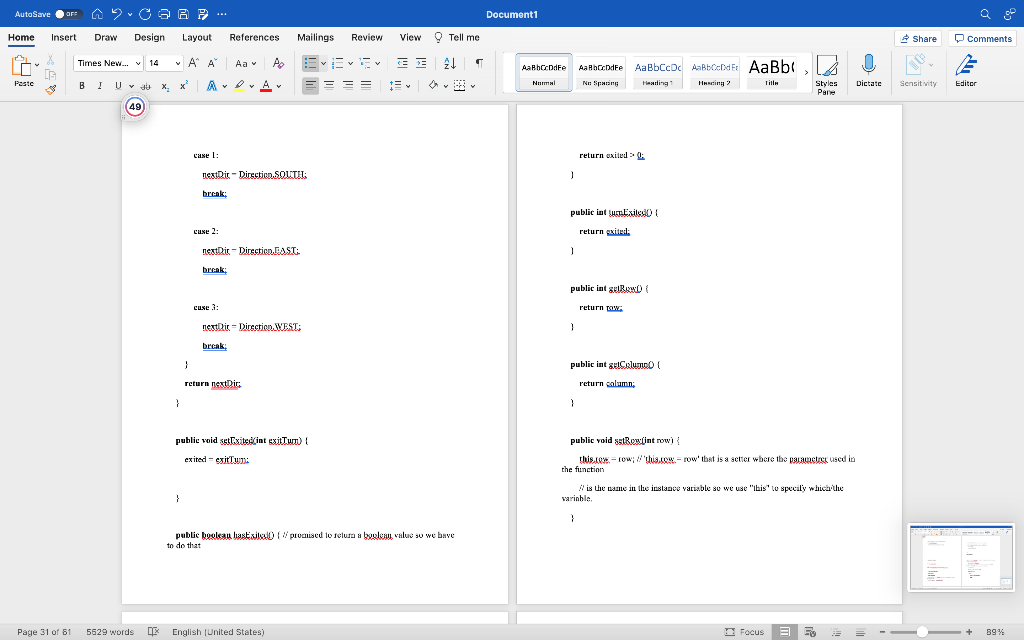Go to the Layout tab
The image size is (1024, 640).
(197, 37)
